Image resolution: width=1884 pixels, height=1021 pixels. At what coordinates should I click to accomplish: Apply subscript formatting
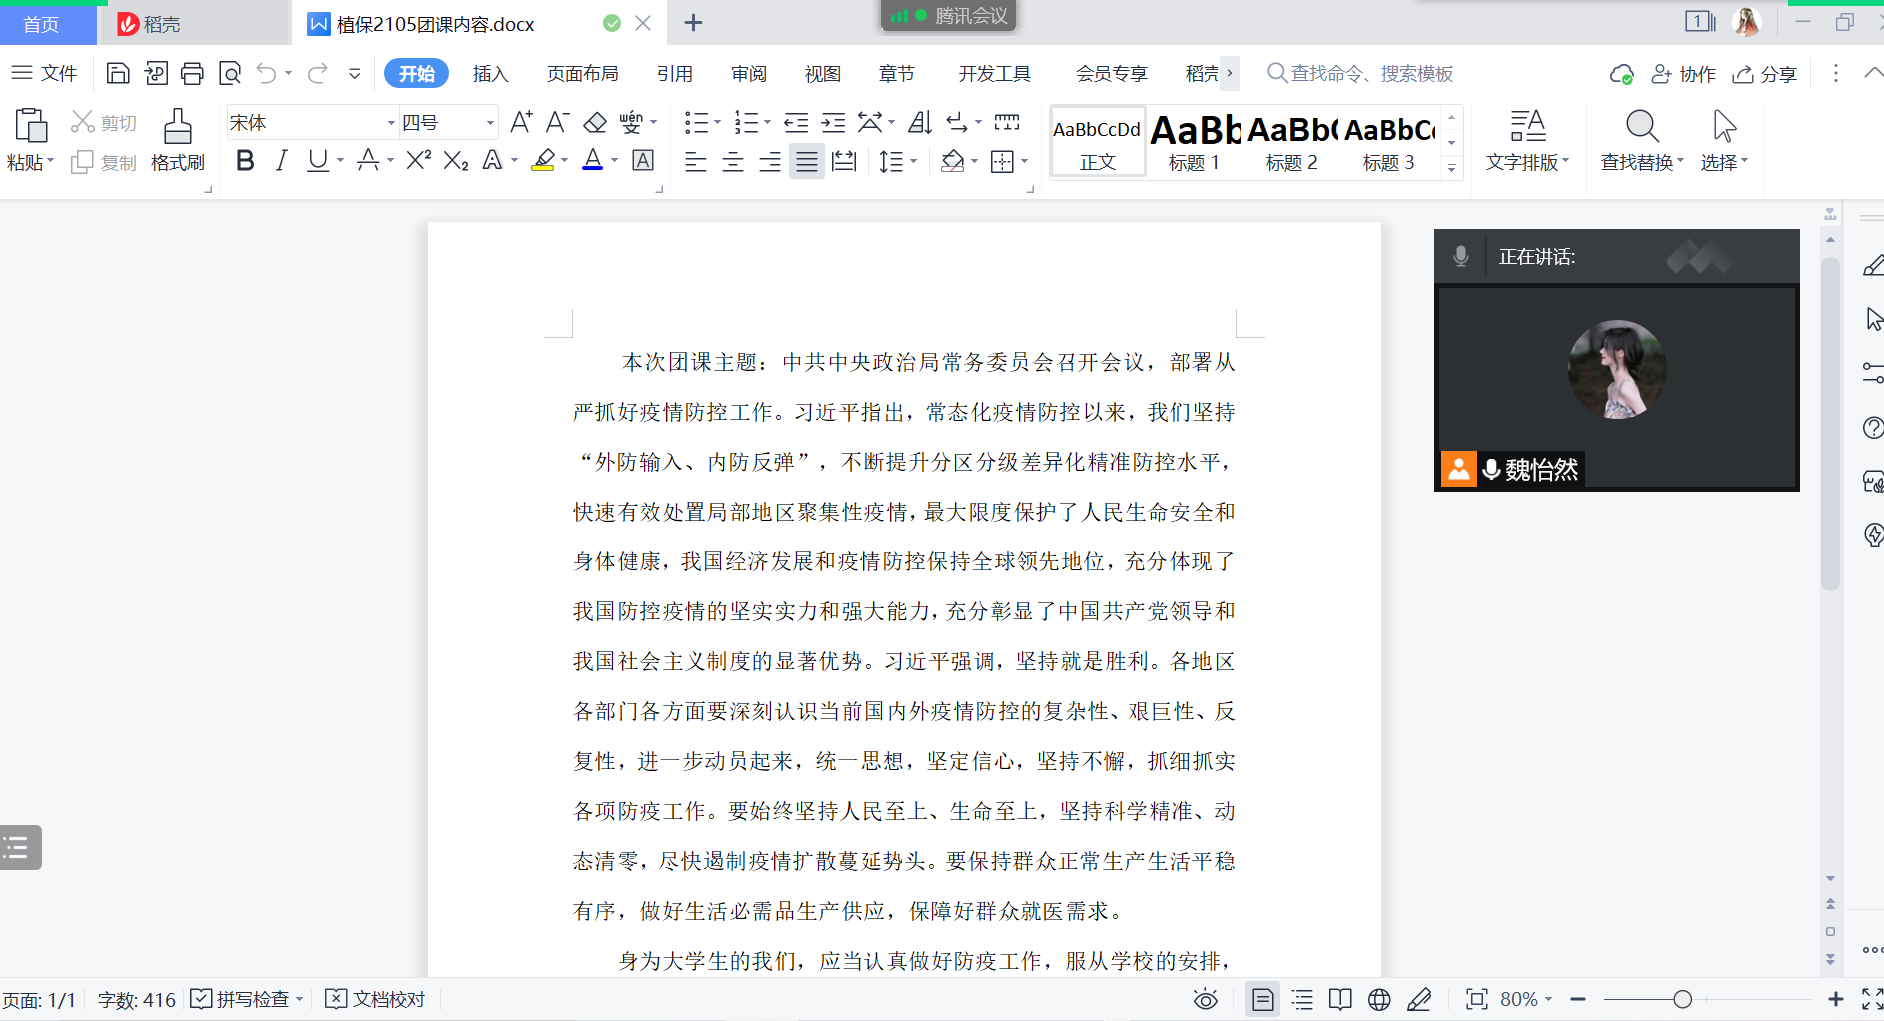456,160
